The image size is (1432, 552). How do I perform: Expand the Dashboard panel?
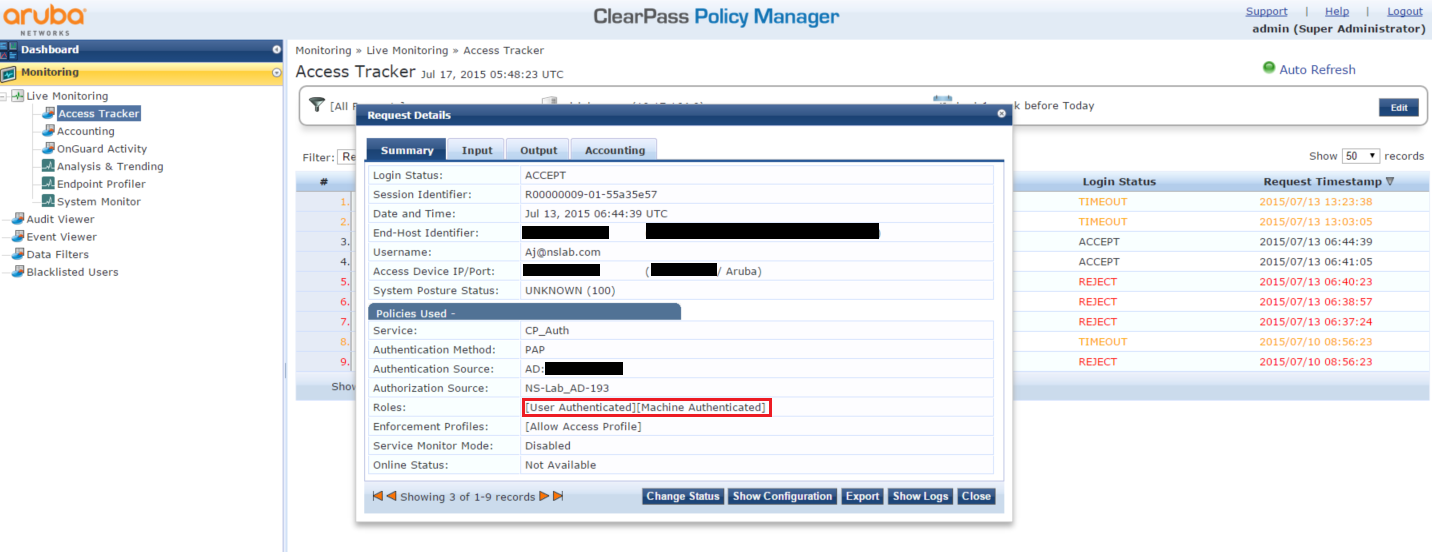coord(277,49)
